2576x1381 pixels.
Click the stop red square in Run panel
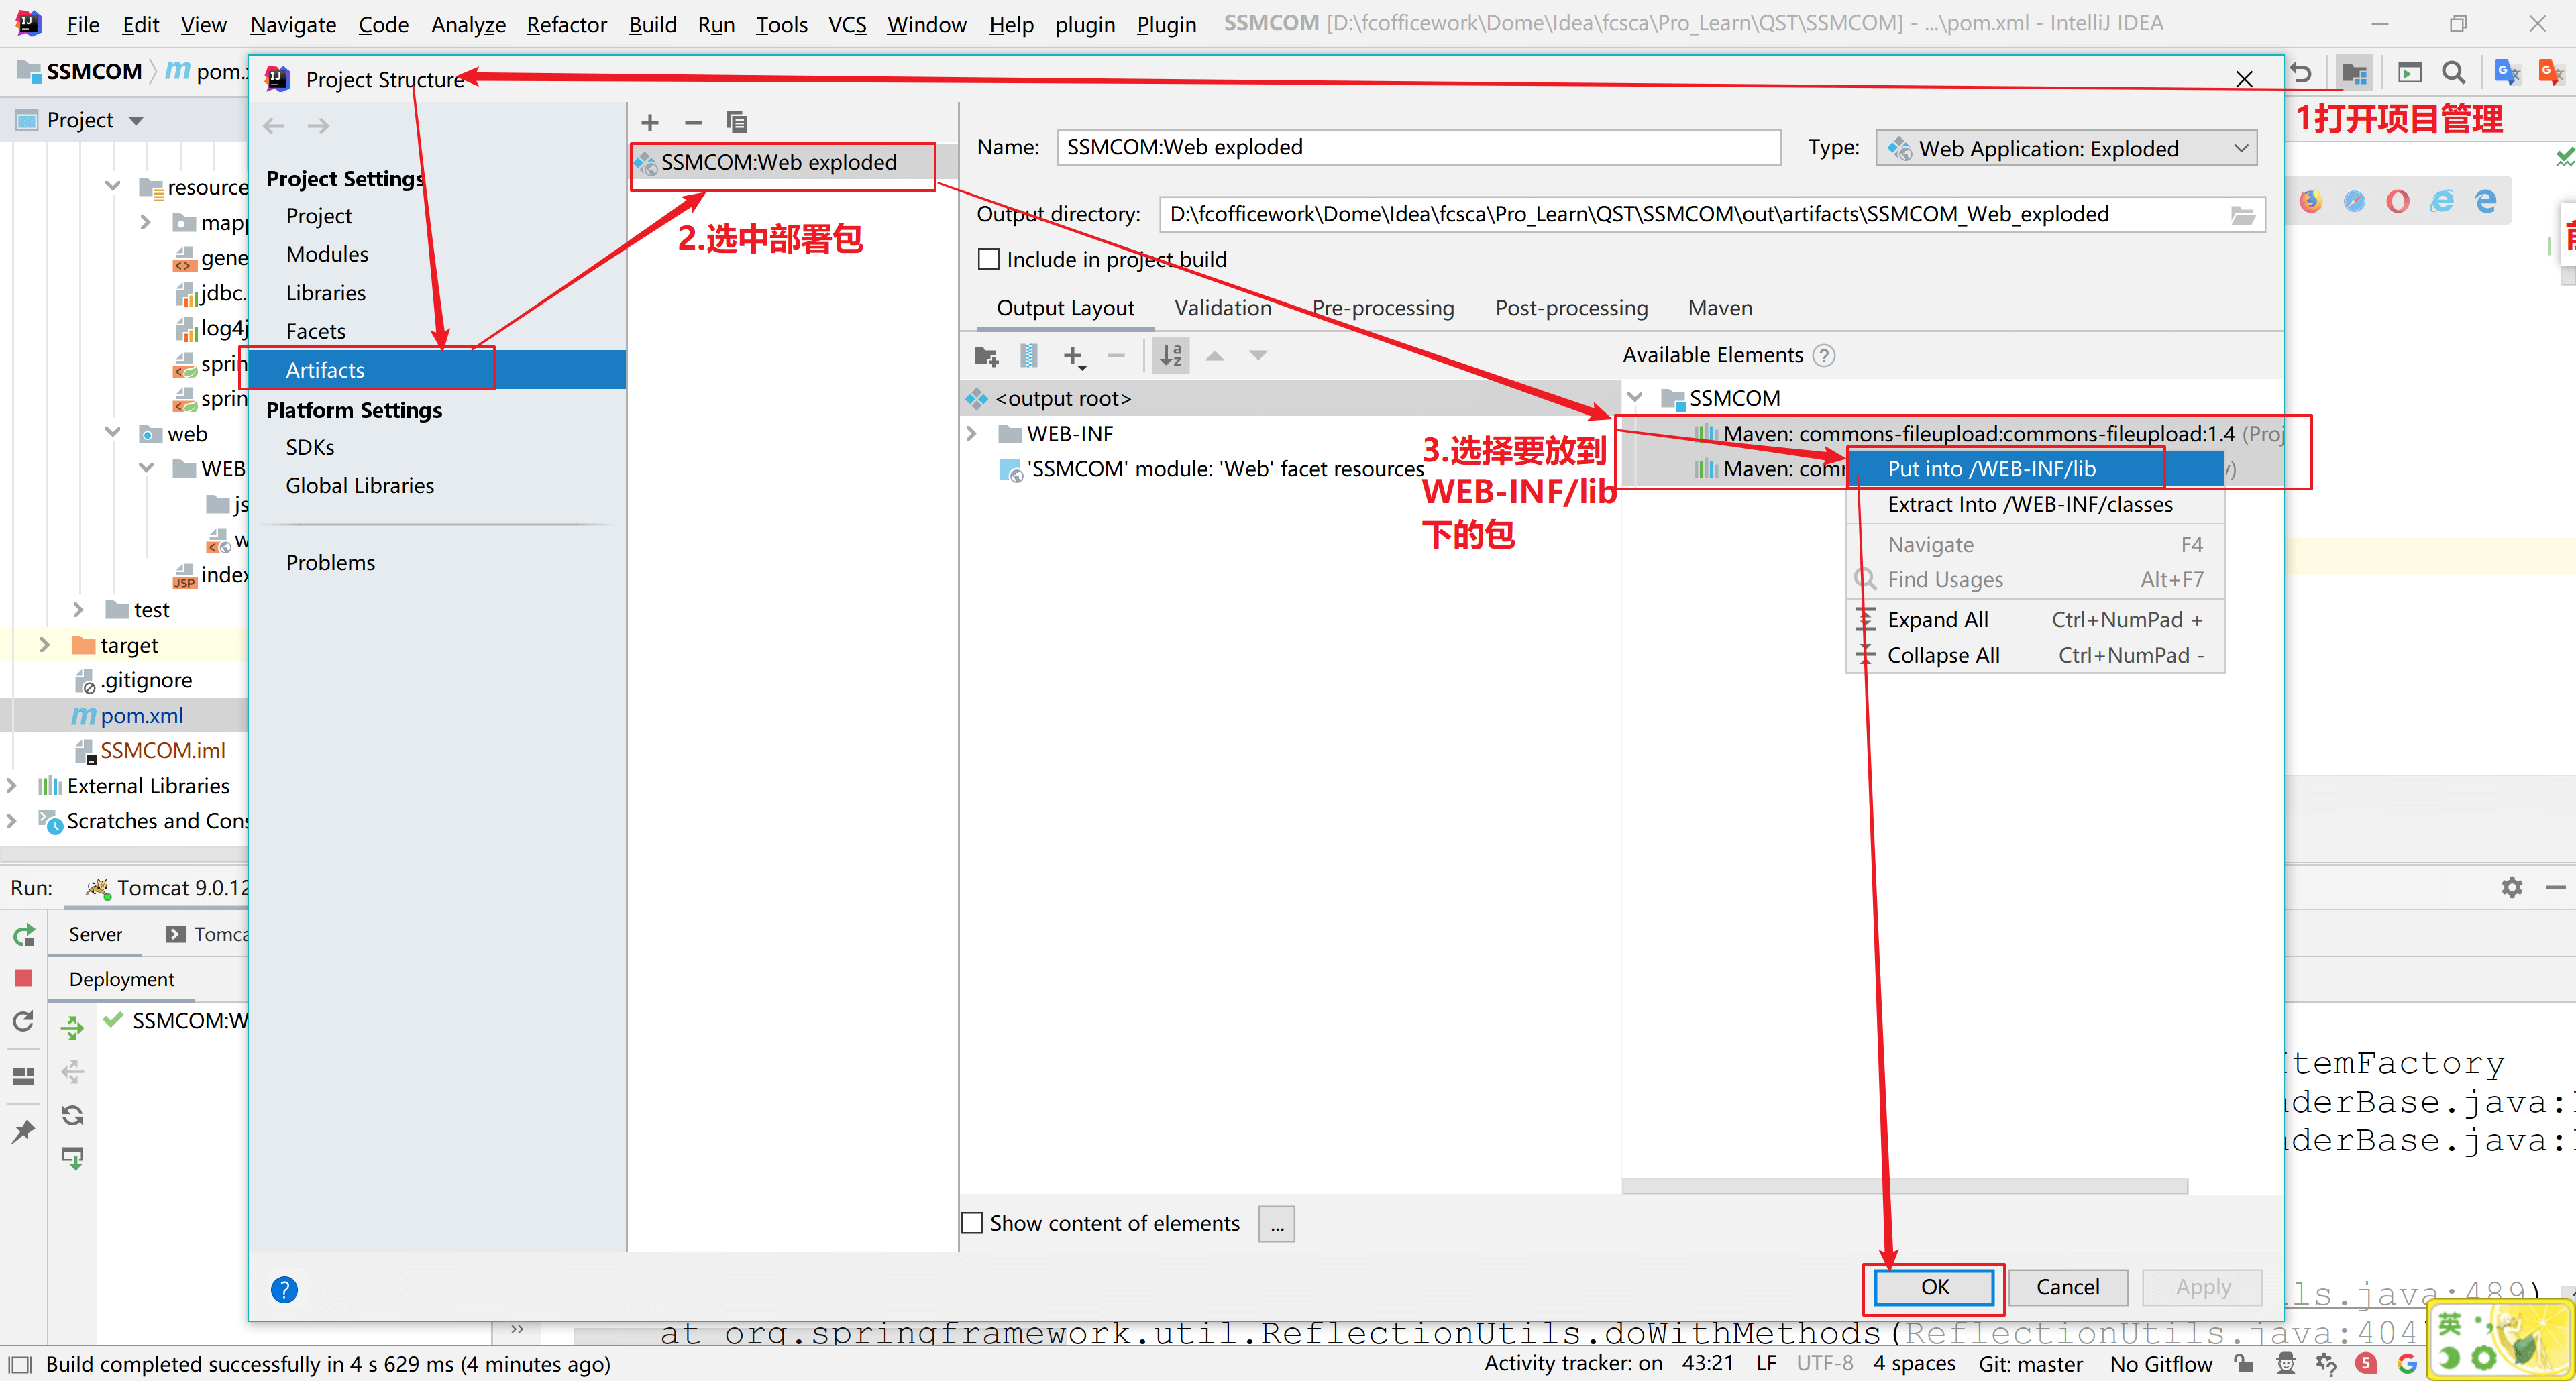click(24, 977)
